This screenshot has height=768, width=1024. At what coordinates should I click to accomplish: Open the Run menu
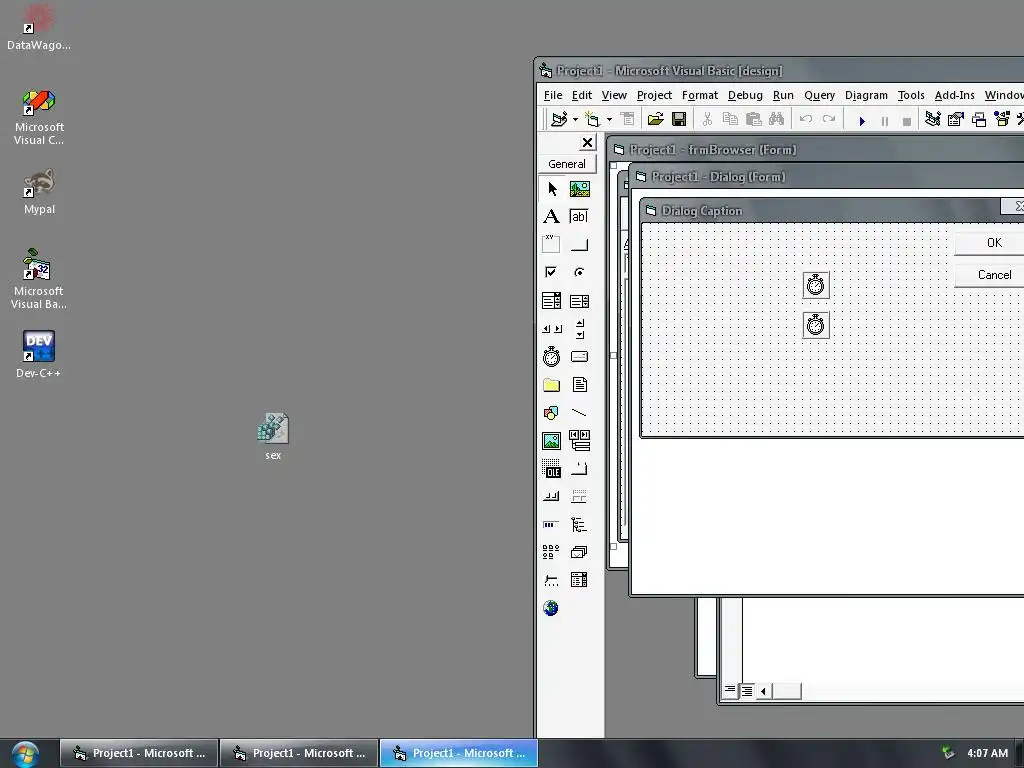tap(783, 95)
